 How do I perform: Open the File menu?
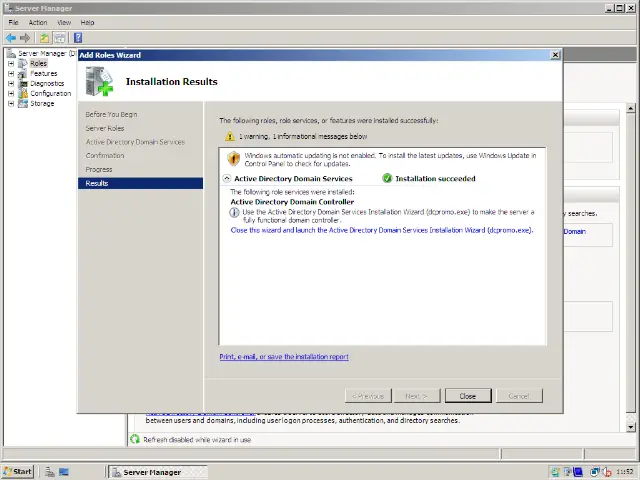pyautogui.click(x=13, y=22)
